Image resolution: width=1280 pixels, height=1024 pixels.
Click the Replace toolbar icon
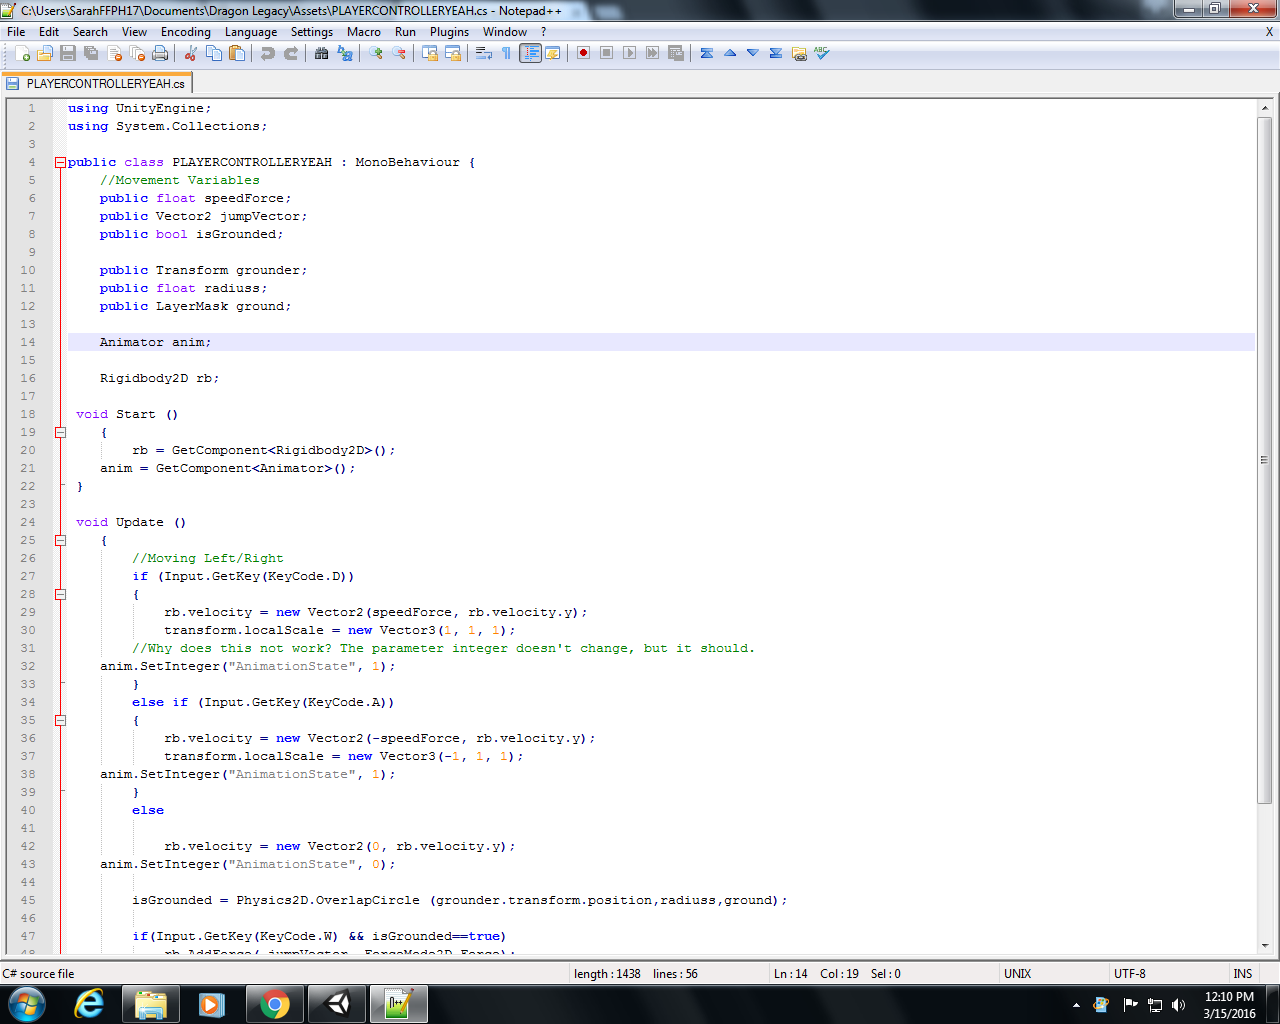pos(344,53)
